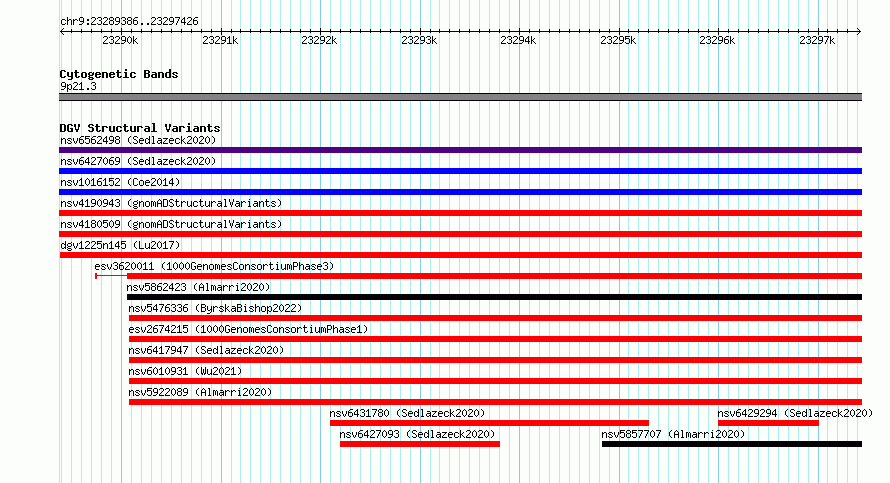
Task: Select the red dgv1225n145 variant bar
Action: [460, 255]
